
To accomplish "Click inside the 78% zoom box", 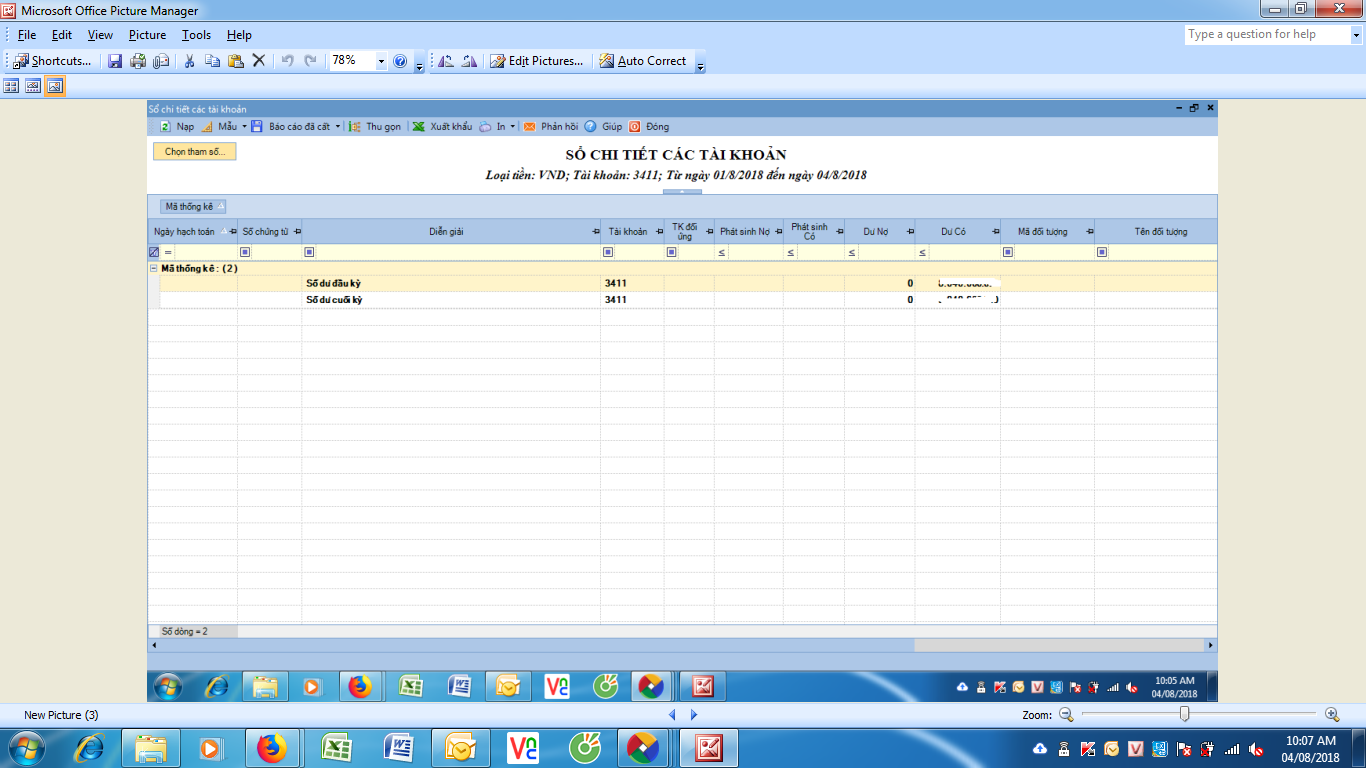I will pyautogui.click(x=352, y=61).
